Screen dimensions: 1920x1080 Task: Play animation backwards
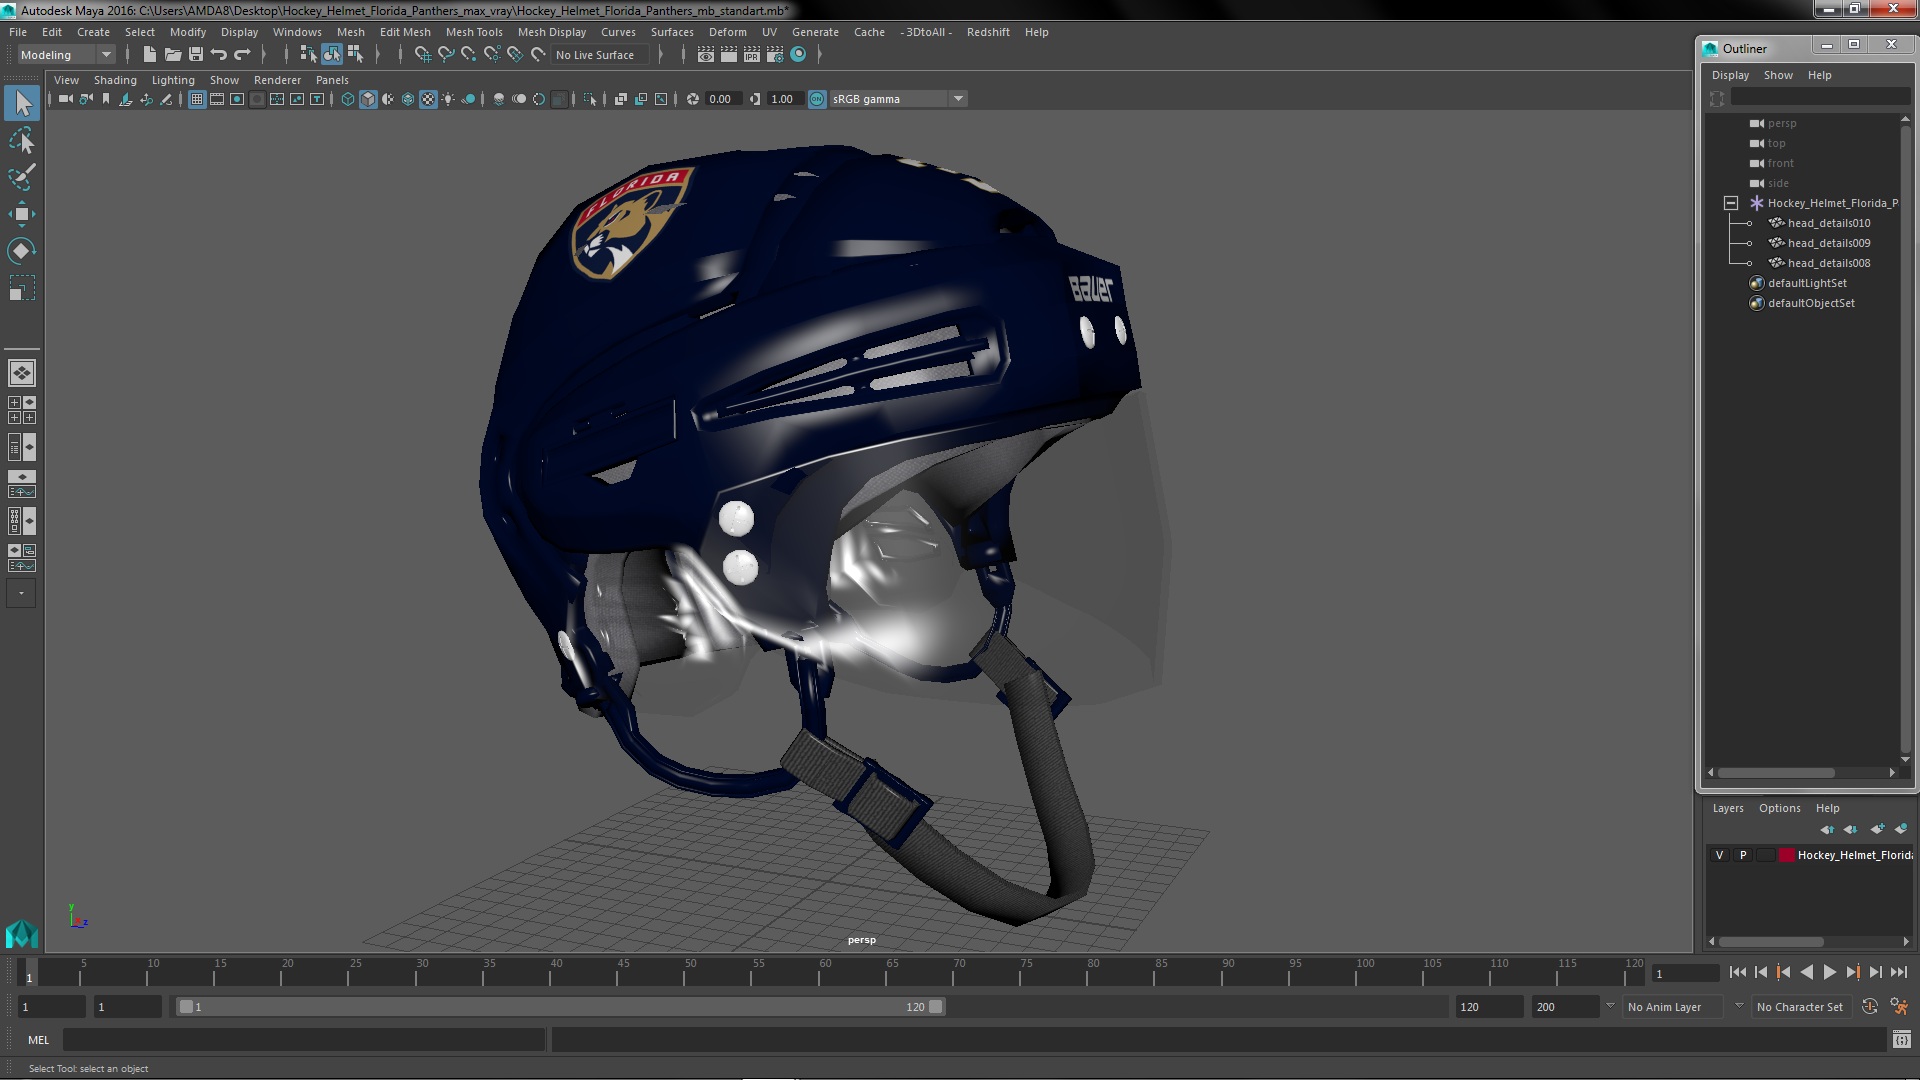pyautogui.click(x=1806, y=972)
